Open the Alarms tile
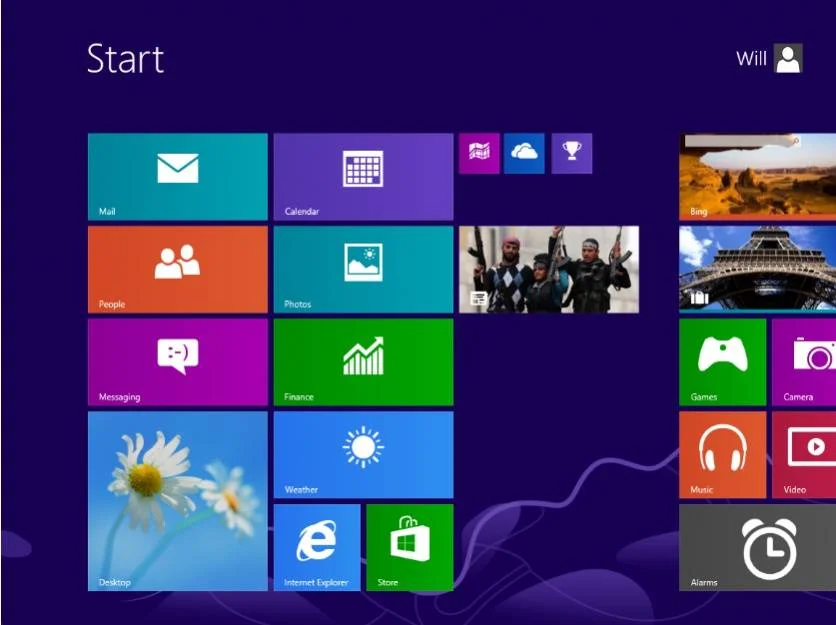Viewport: 836px width, 625px height. (758, 547)
